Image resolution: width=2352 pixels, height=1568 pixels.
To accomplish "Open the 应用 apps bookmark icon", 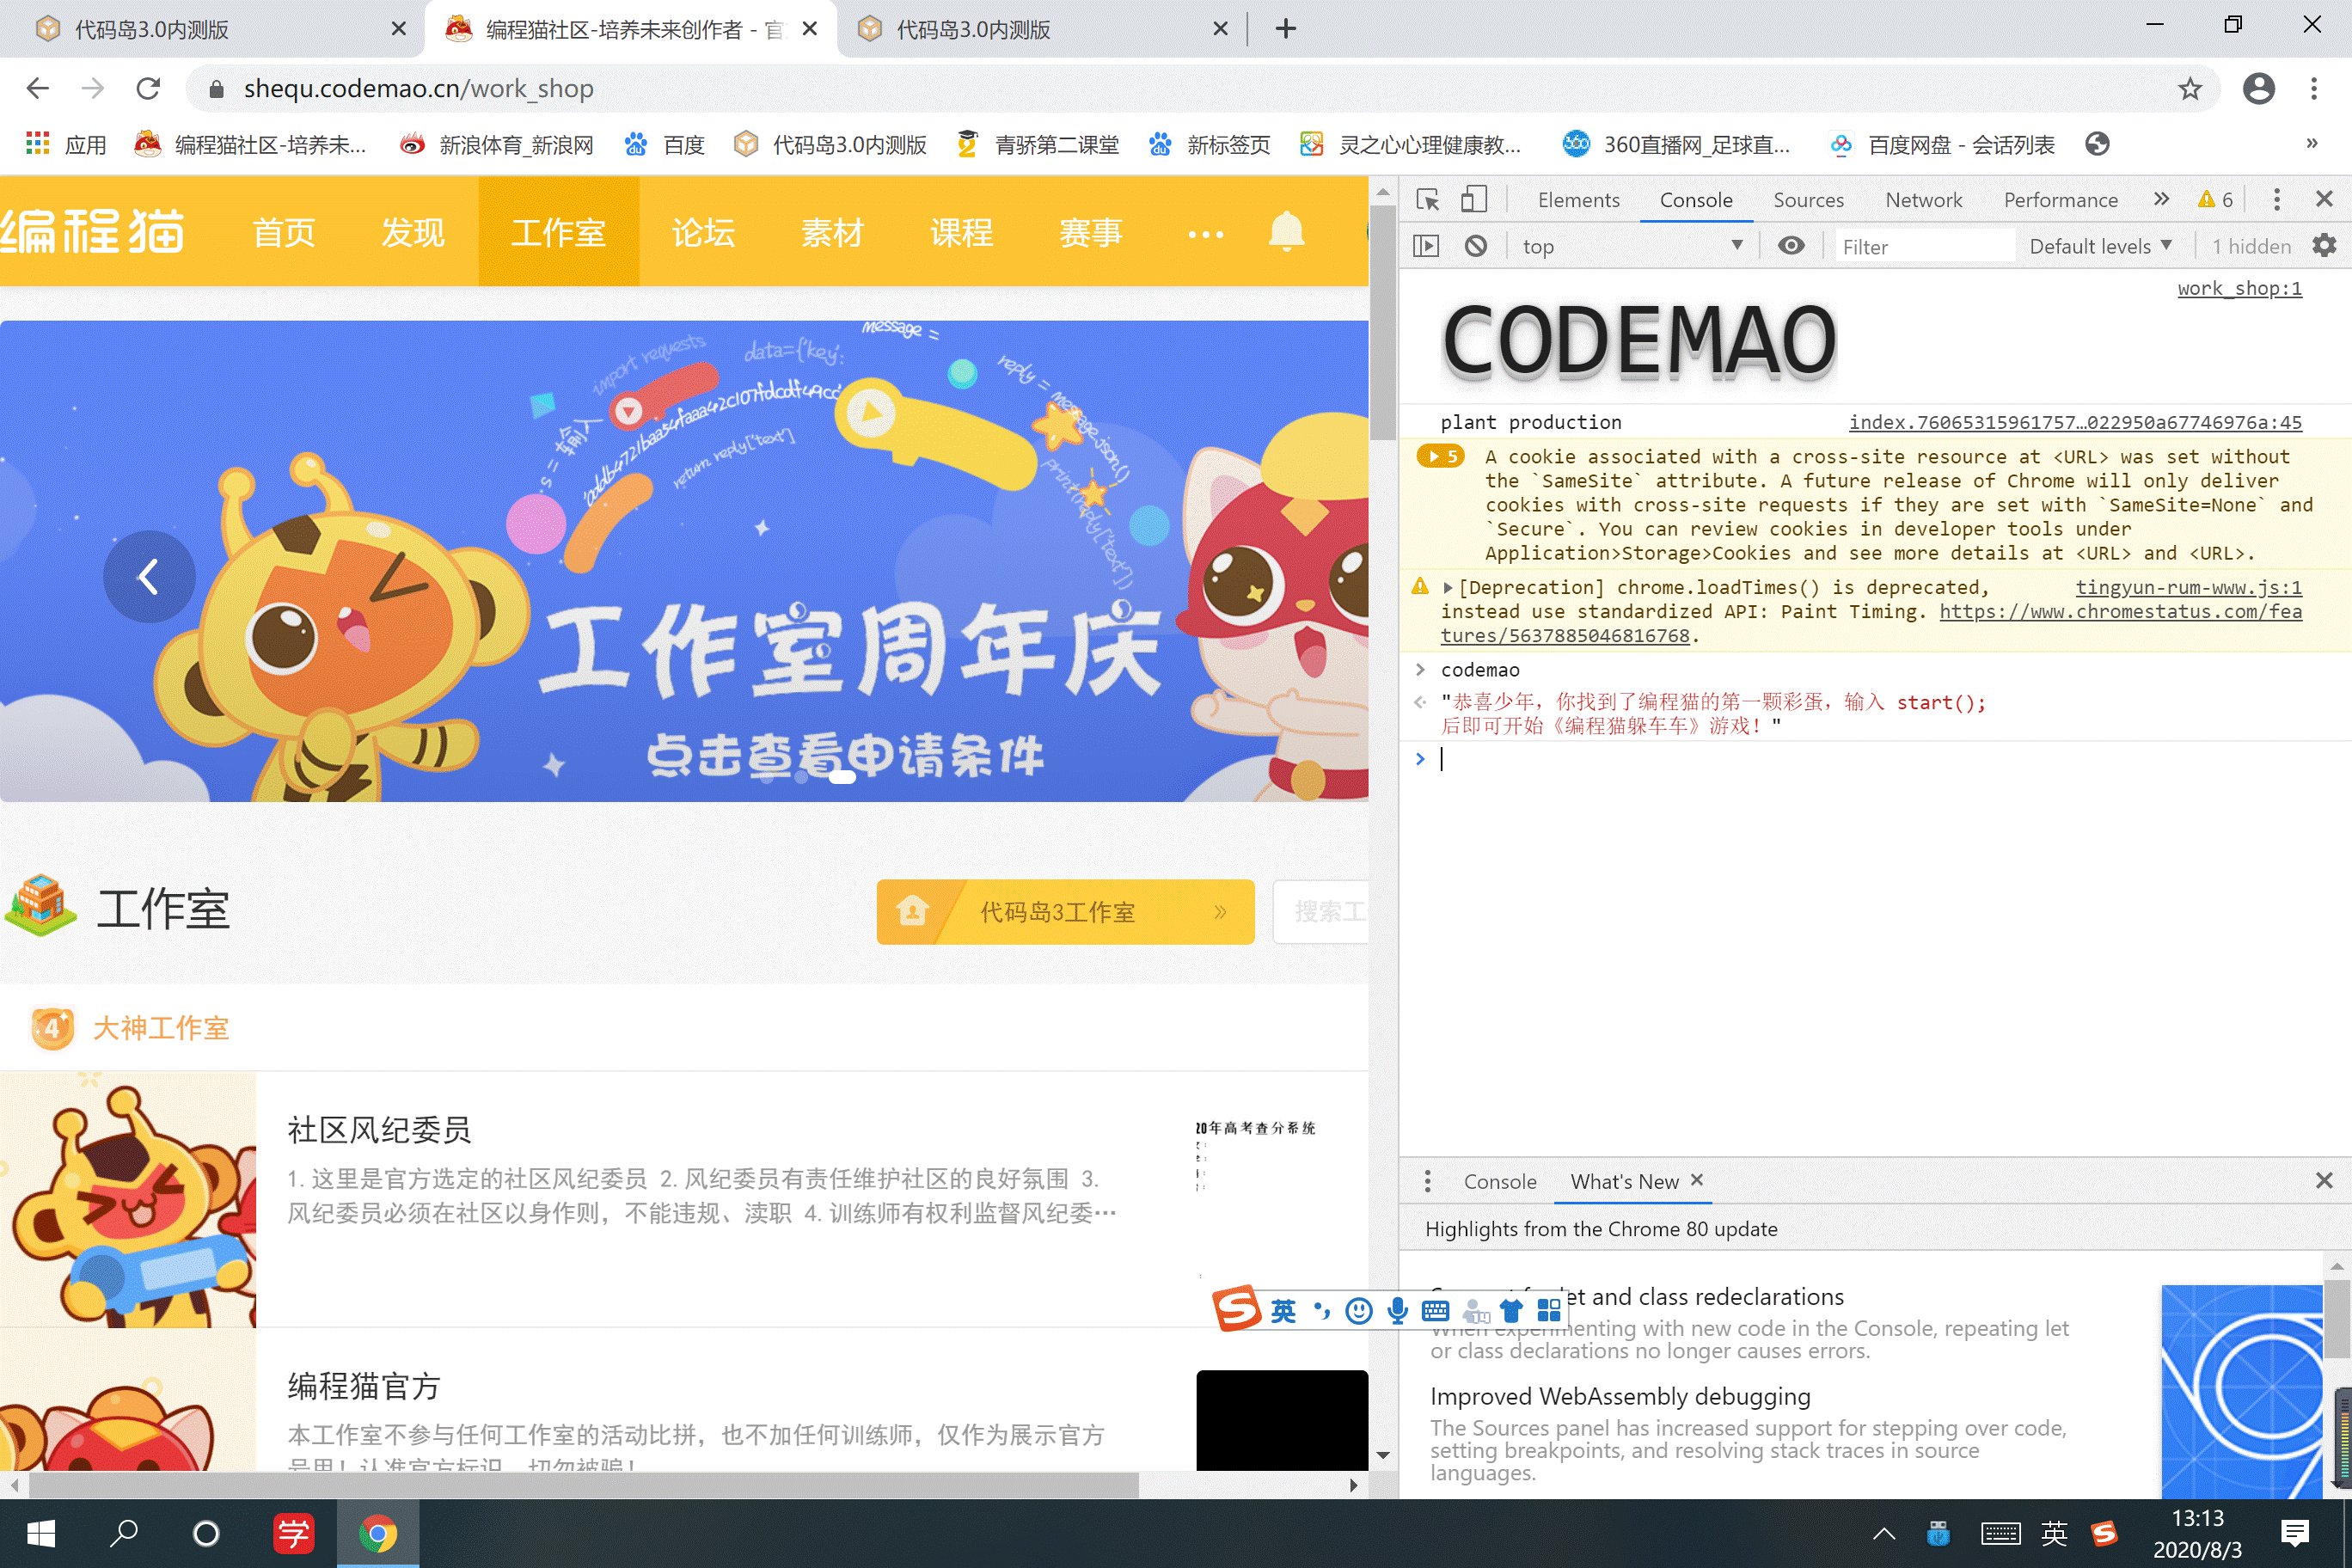I will click(37, 144).
